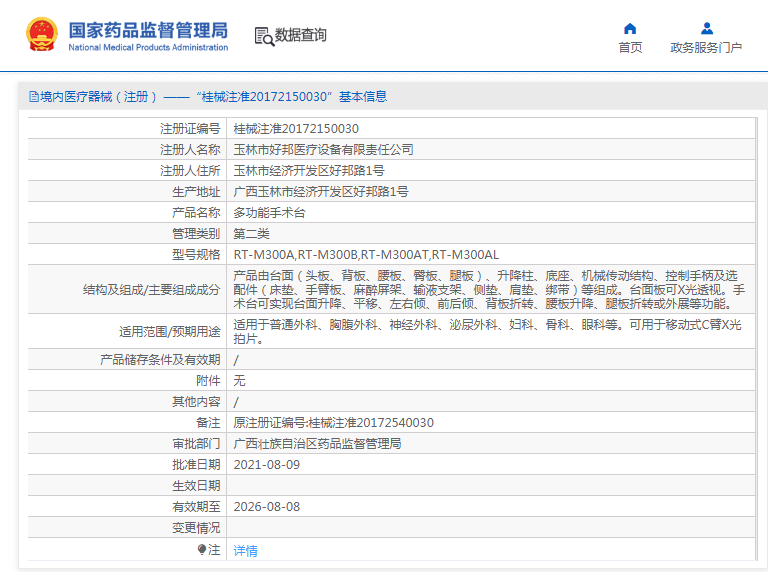Click the 首页 home icon

pos(630,28)
